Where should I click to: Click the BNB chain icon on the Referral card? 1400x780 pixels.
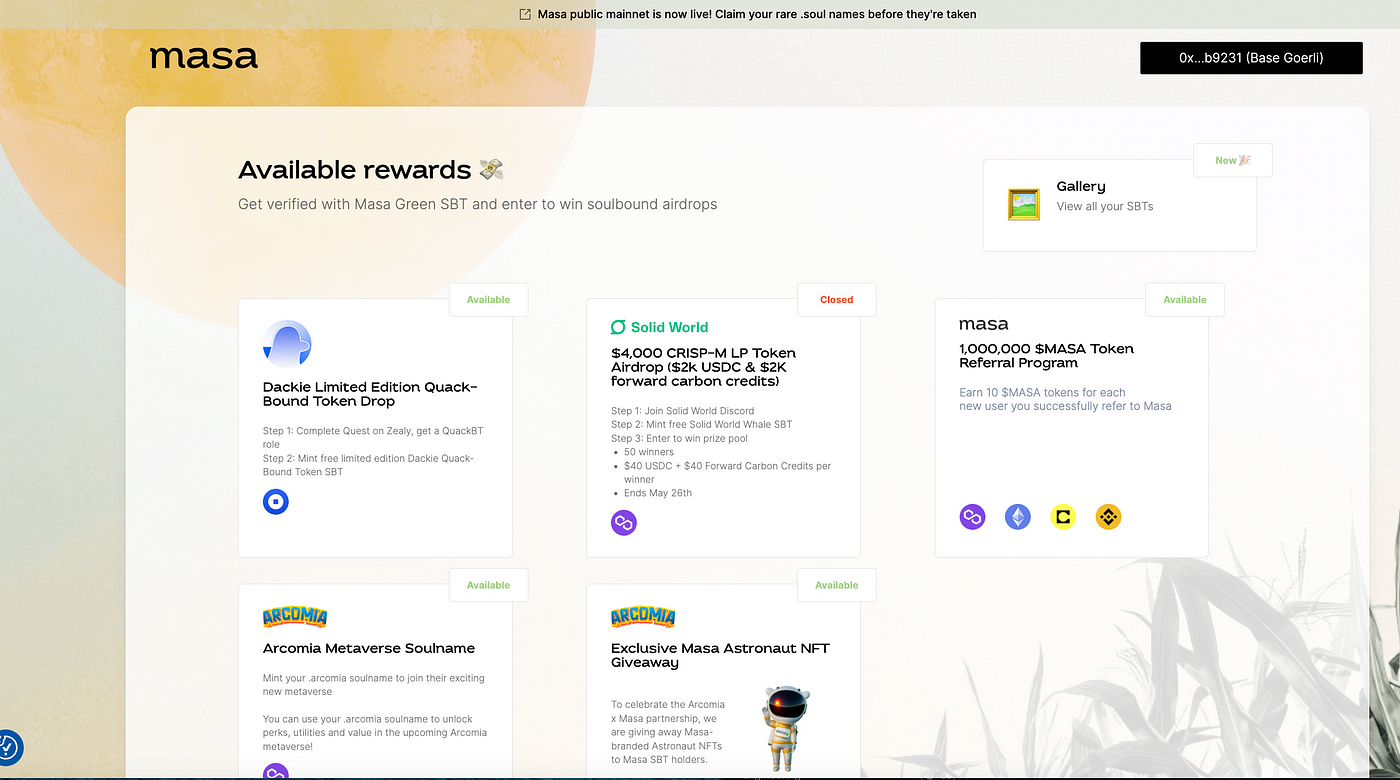pos(1108,517)
